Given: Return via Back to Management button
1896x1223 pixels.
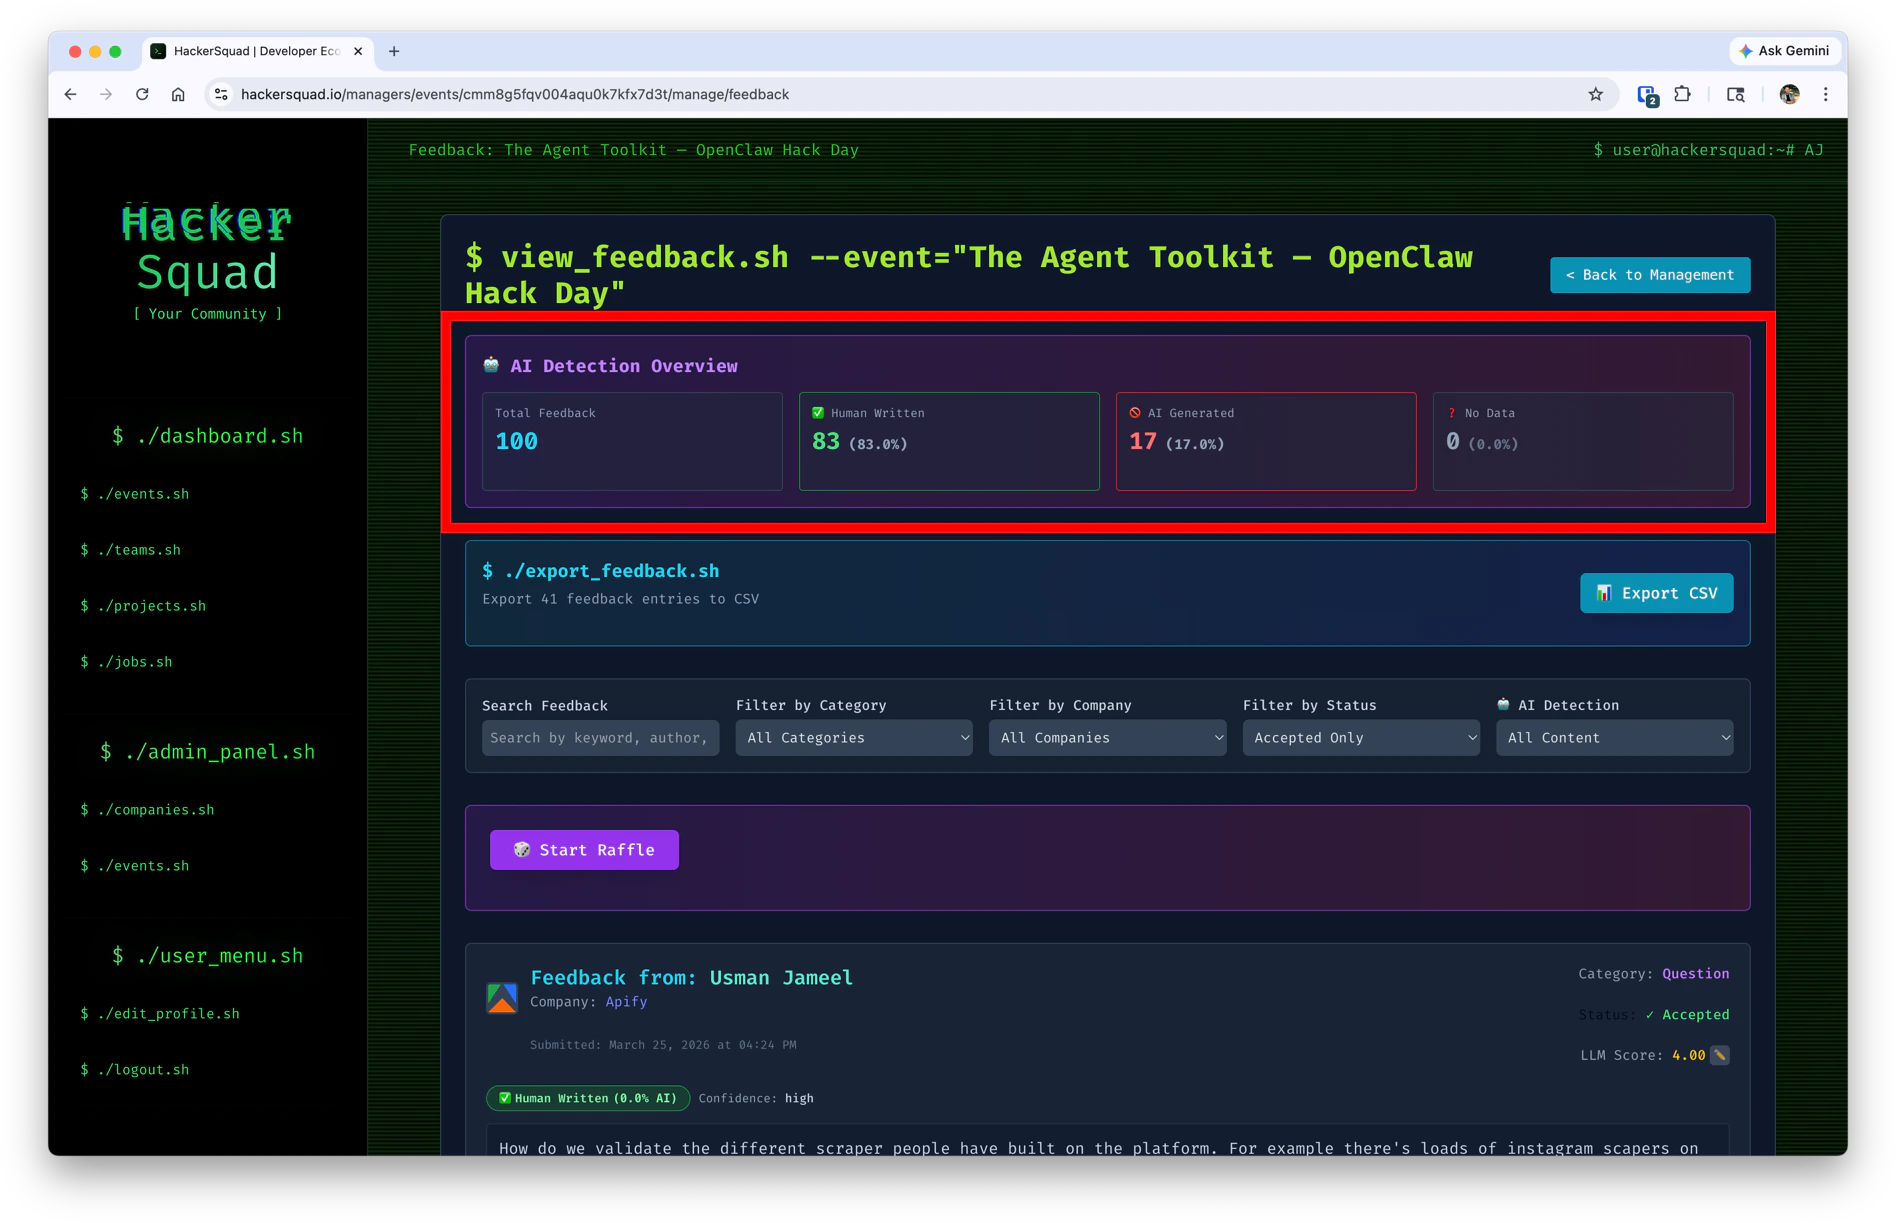Looking at the screenshot, I should [1650, 275].
